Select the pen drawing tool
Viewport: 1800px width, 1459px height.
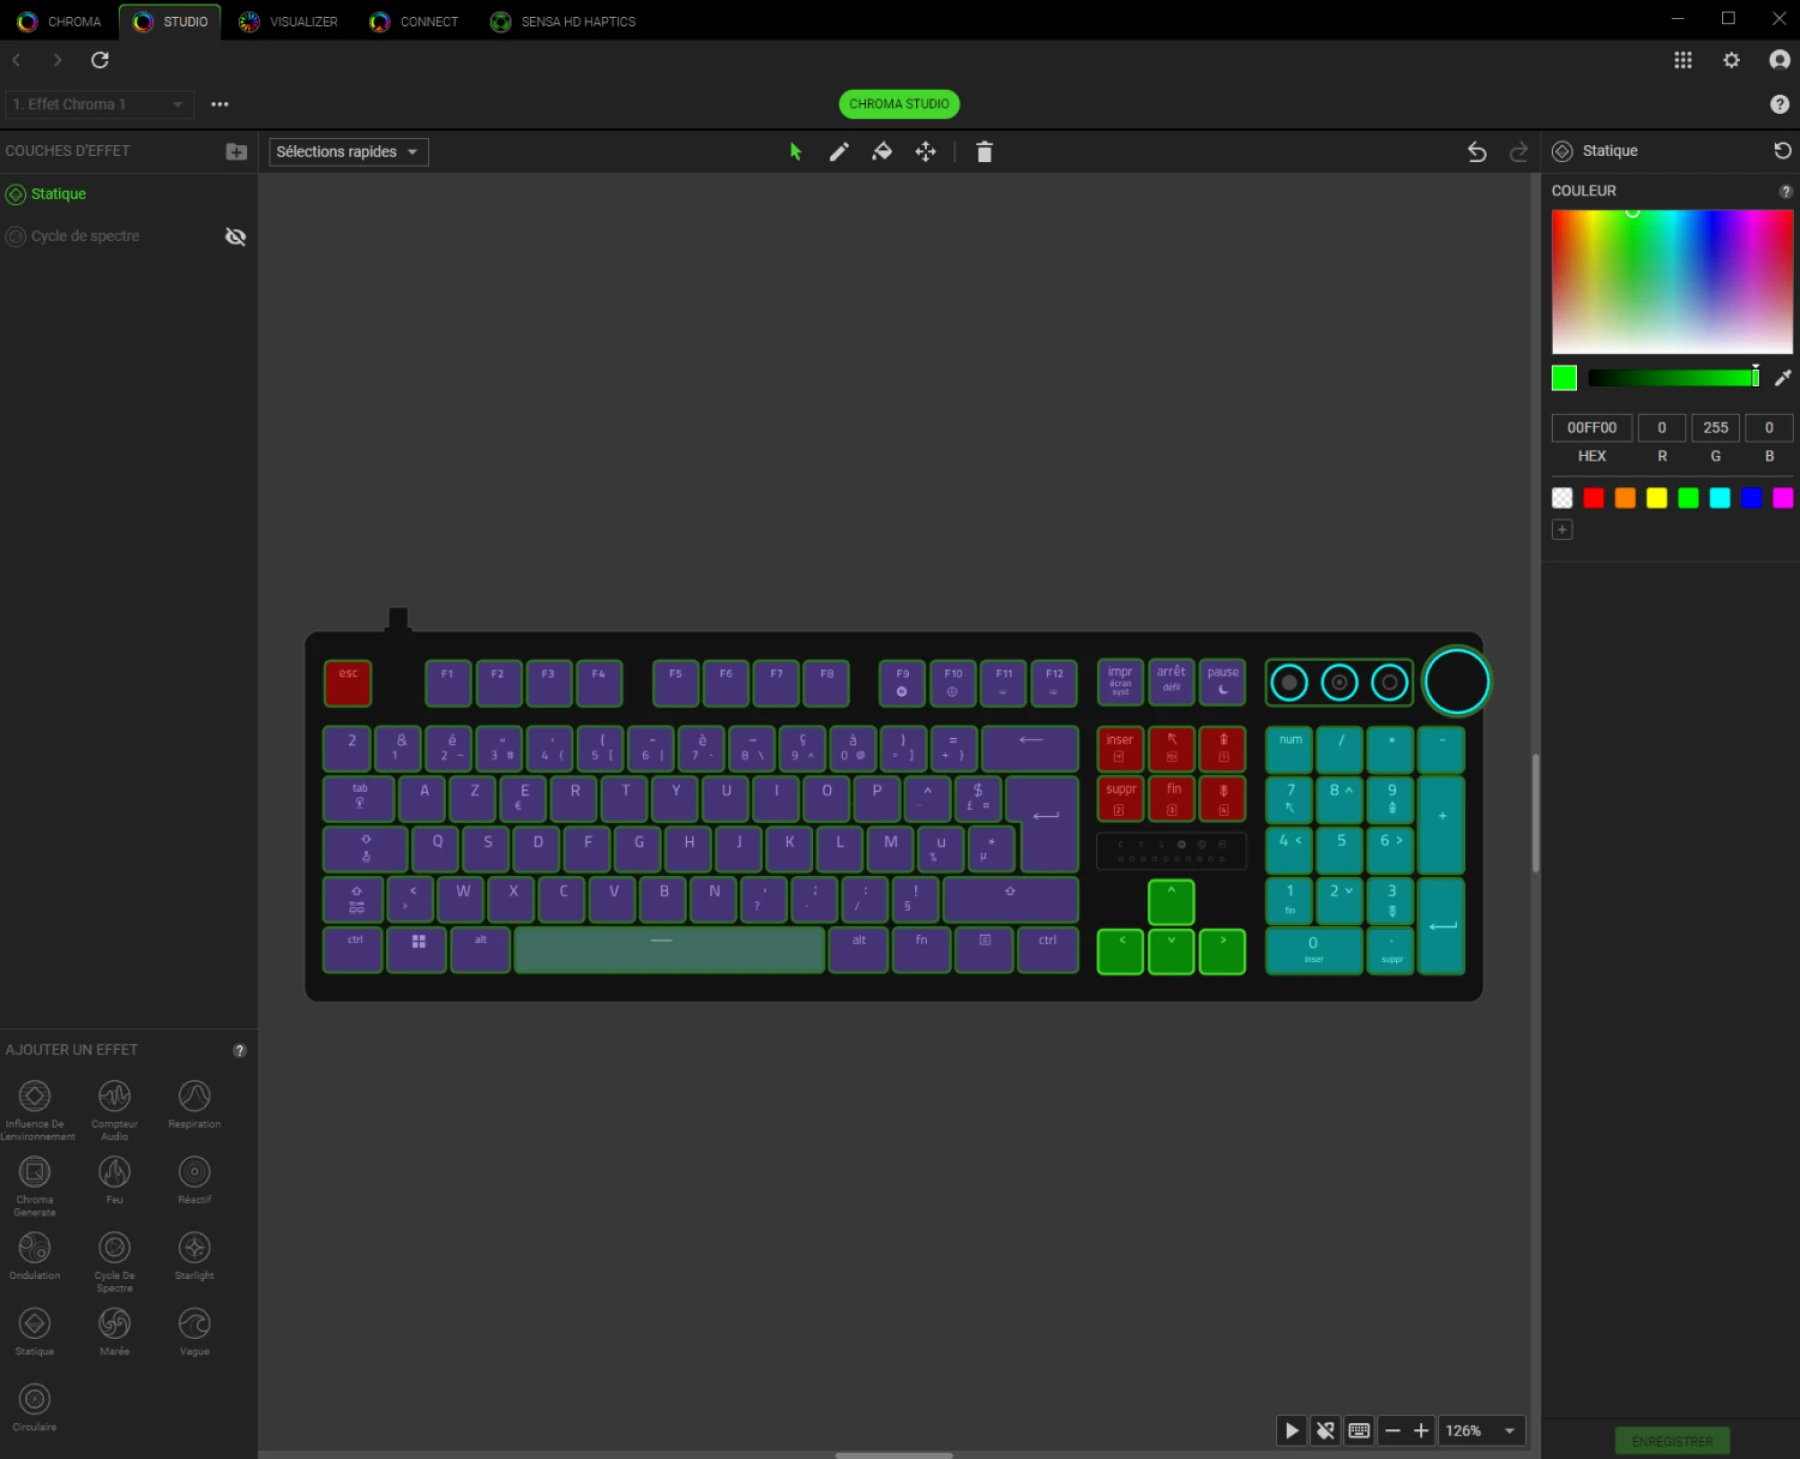pyautogui.click(x=839, y=152)
